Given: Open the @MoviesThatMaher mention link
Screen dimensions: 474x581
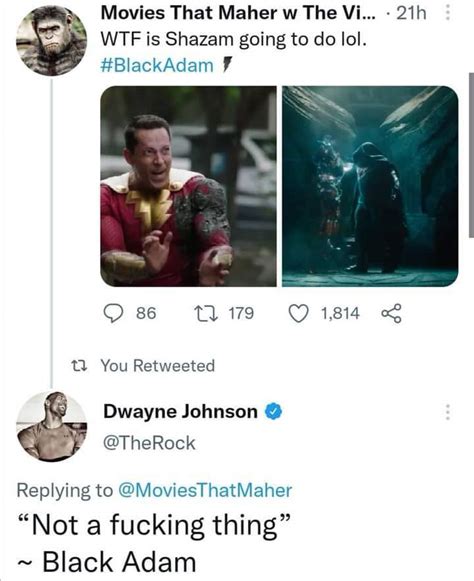Looking at the screenshot, I should point(205,490).
